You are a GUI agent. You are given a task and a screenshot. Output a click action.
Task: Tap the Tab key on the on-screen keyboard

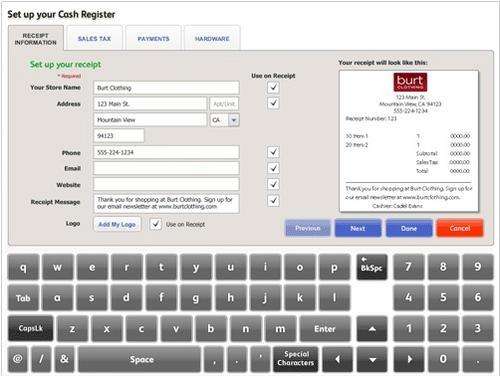click(x=23, y=298)
